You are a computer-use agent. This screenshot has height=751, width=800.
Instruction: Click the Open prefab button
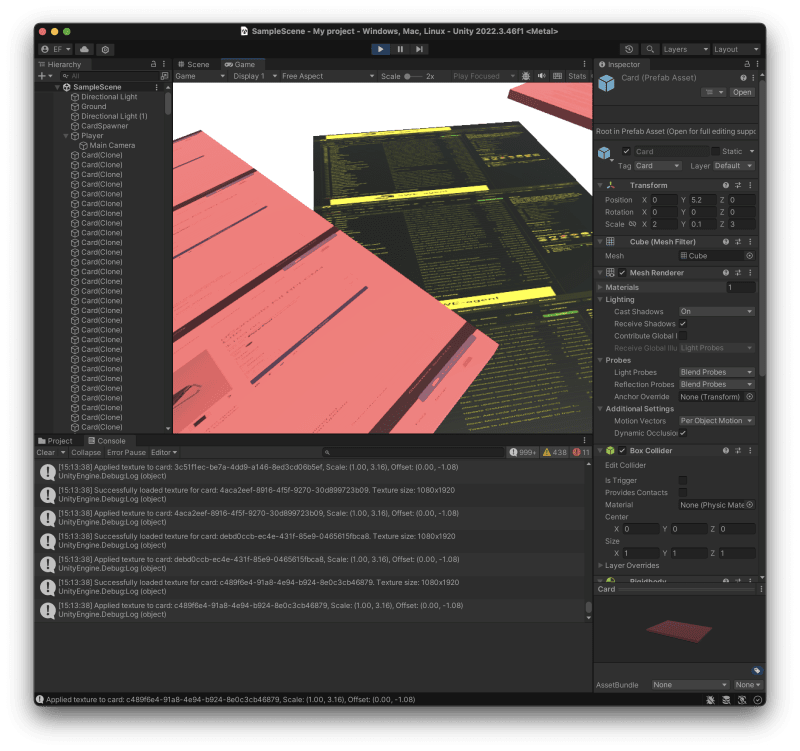pos(742,92)
